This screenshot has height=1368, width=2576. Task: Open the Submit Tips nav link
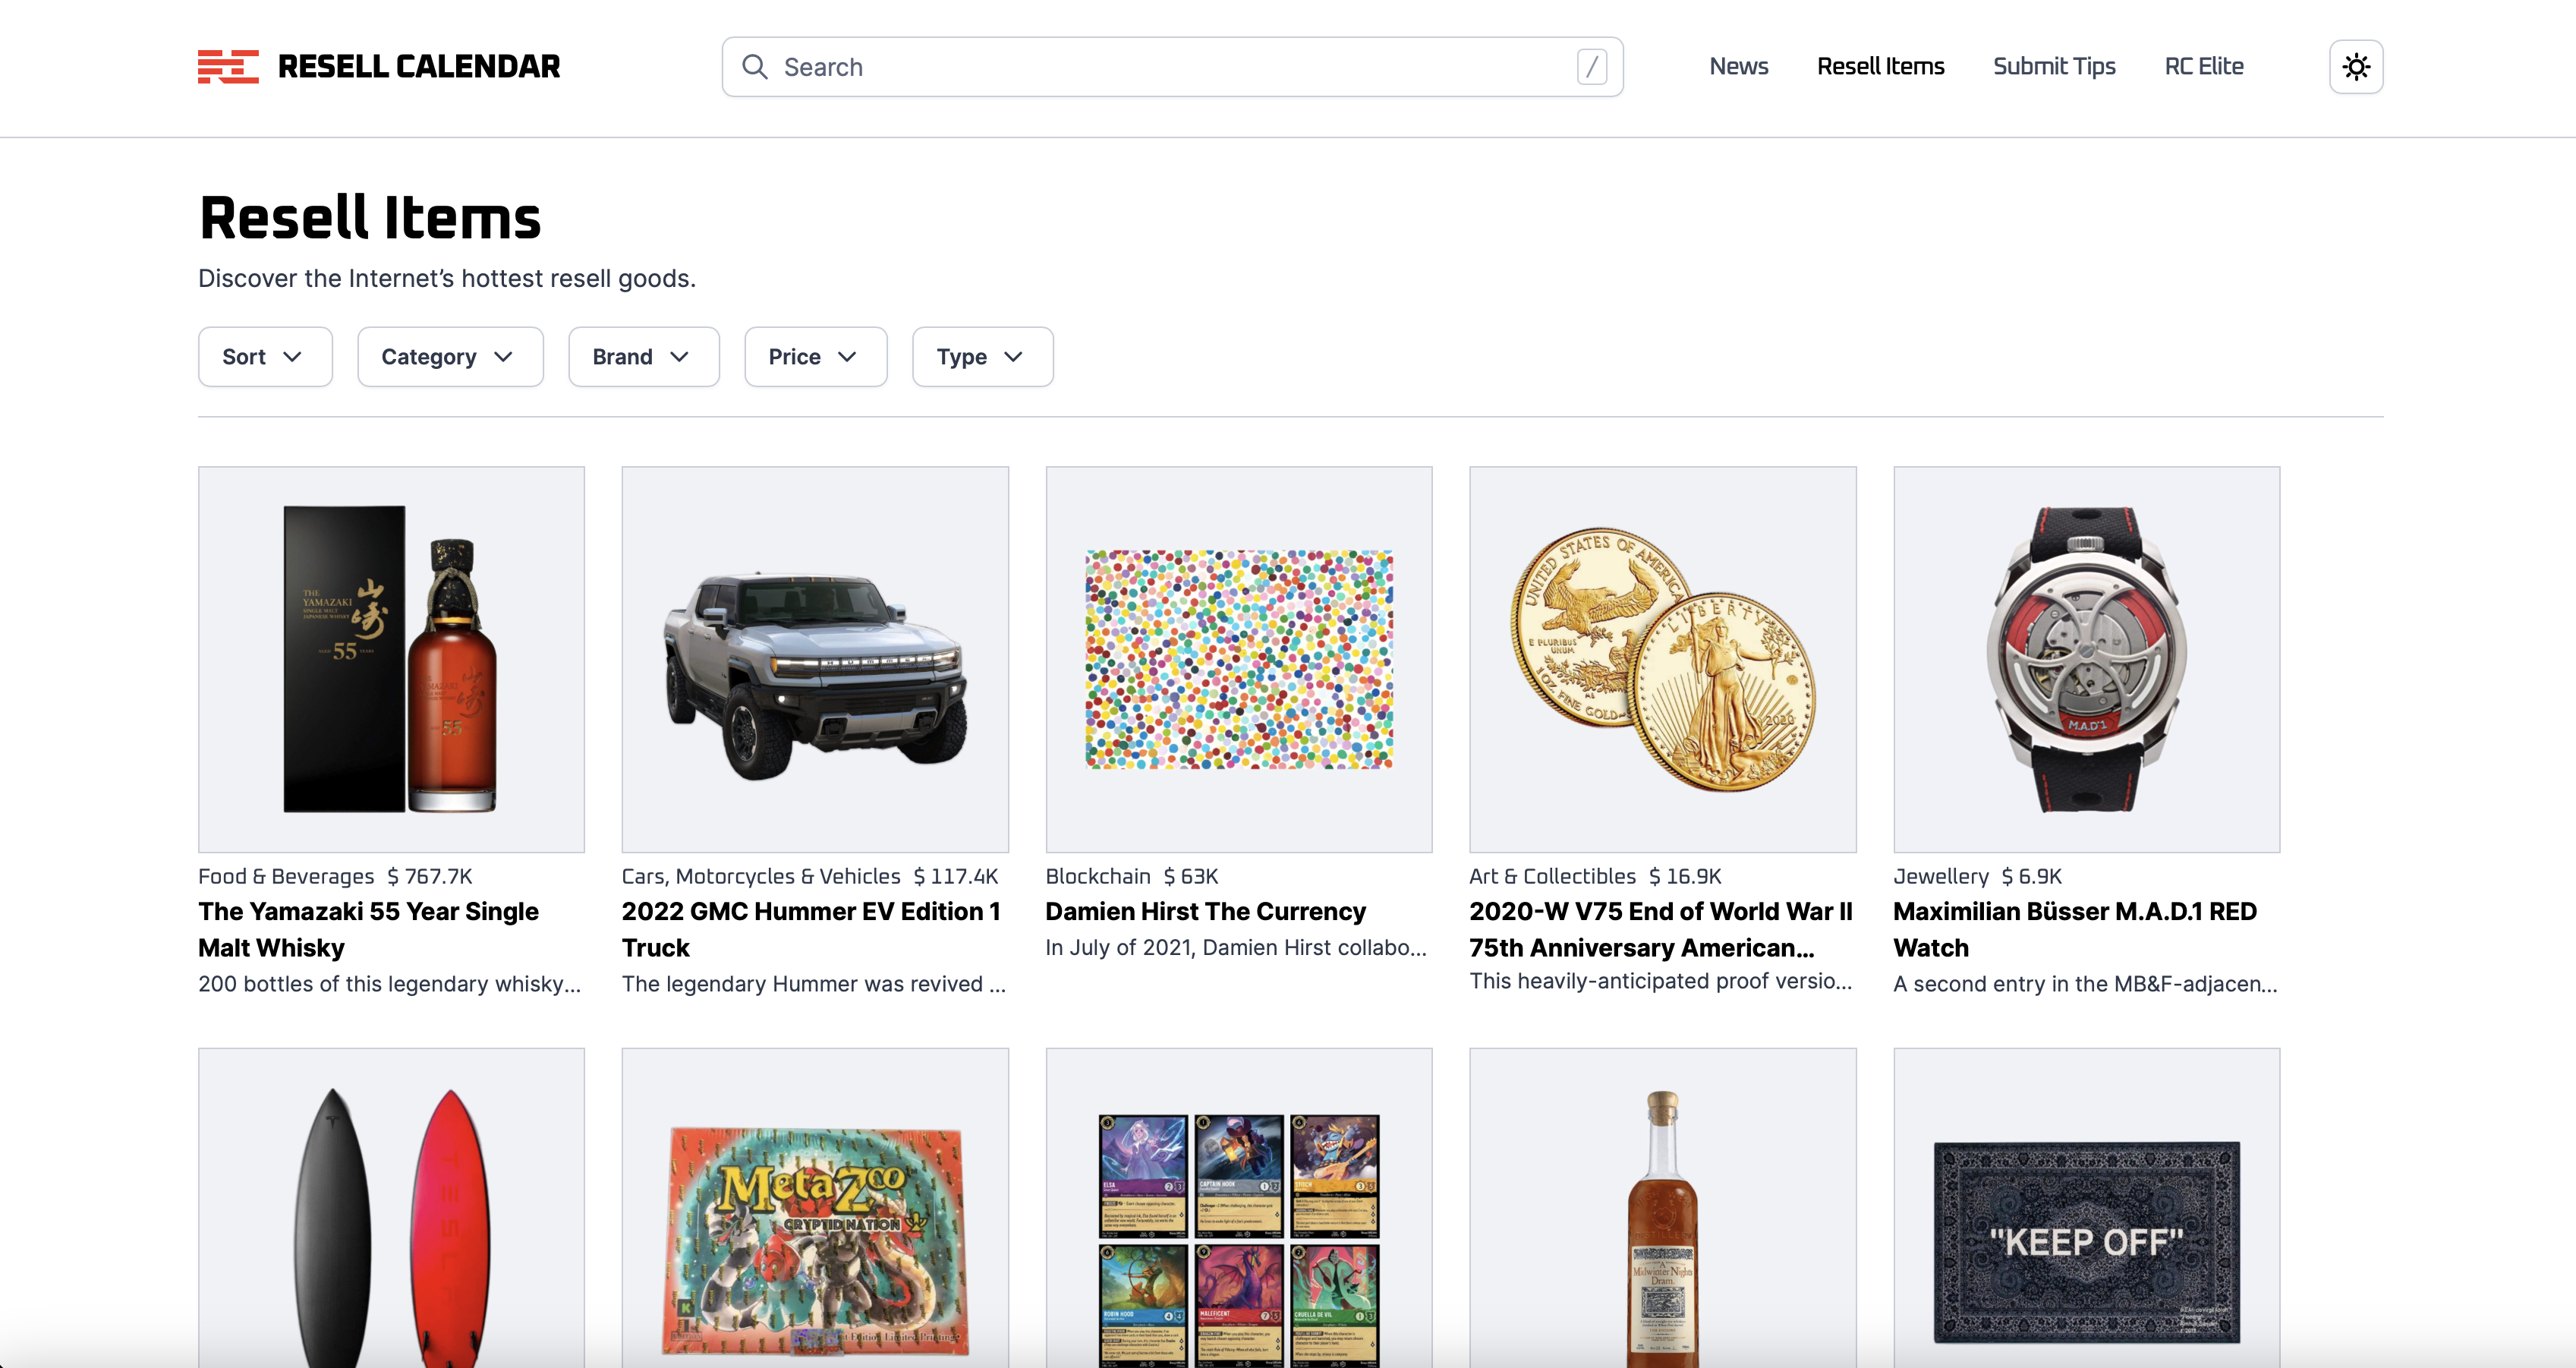point(2054,66)
